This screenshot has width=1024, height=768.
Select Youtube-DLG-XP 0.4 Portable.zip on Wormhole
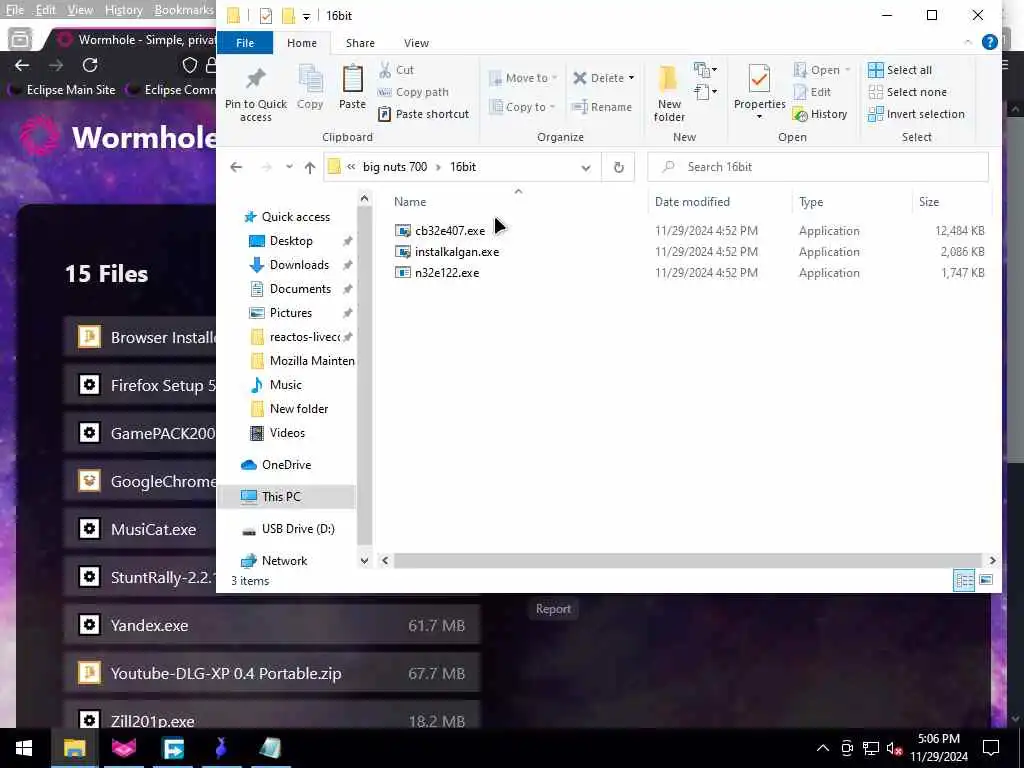(272, 673)
